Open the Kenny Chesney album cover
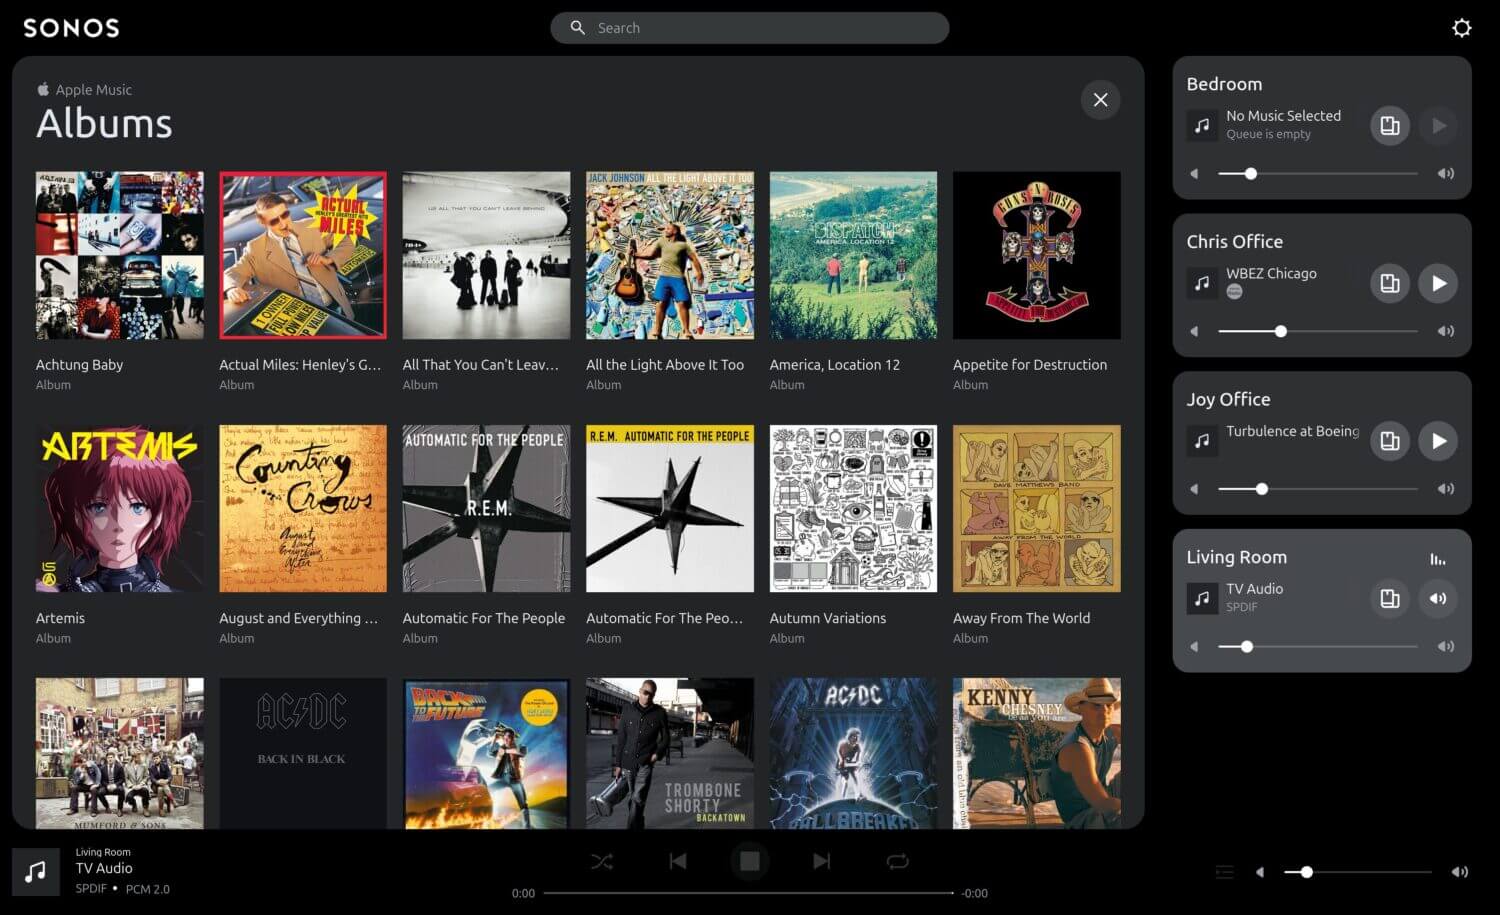Screen dimensions: 1500x915 (x=1037, y=753)
